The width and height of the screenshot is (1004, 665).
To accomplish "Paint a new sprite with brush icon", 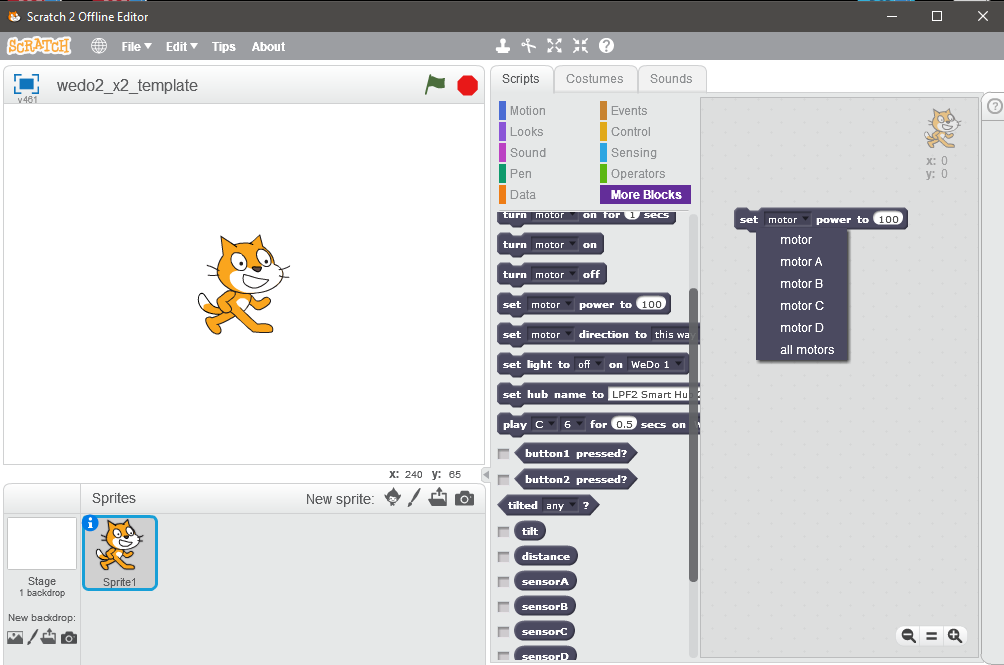I will tap(414, 497).
